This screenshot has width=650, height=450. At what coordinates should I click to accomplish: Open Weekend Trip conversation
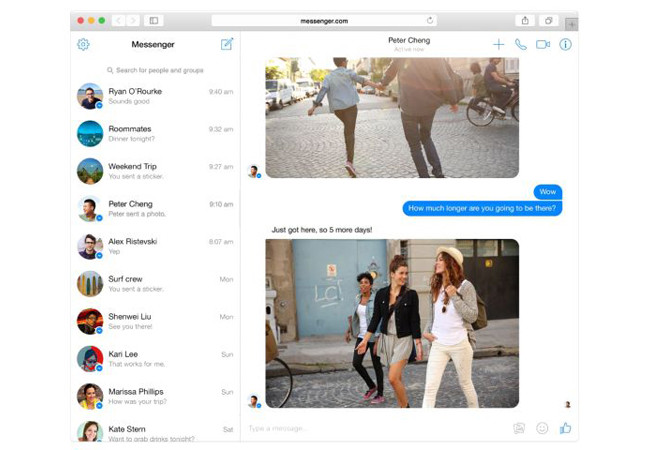click(x=155, y=171)
